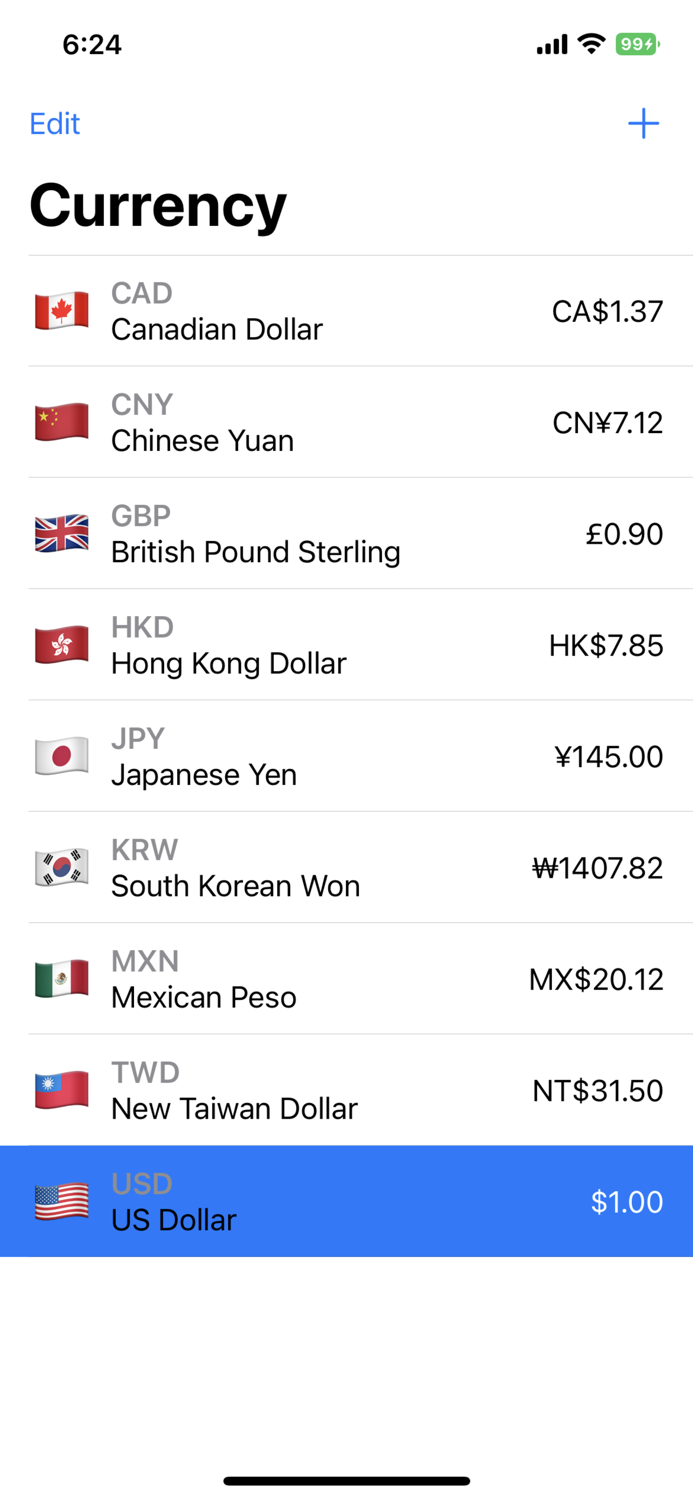The height and width of the screenshot is (1500, 693).
Task: Click the Mexican flag icon
Action: (x=62, y=978)
